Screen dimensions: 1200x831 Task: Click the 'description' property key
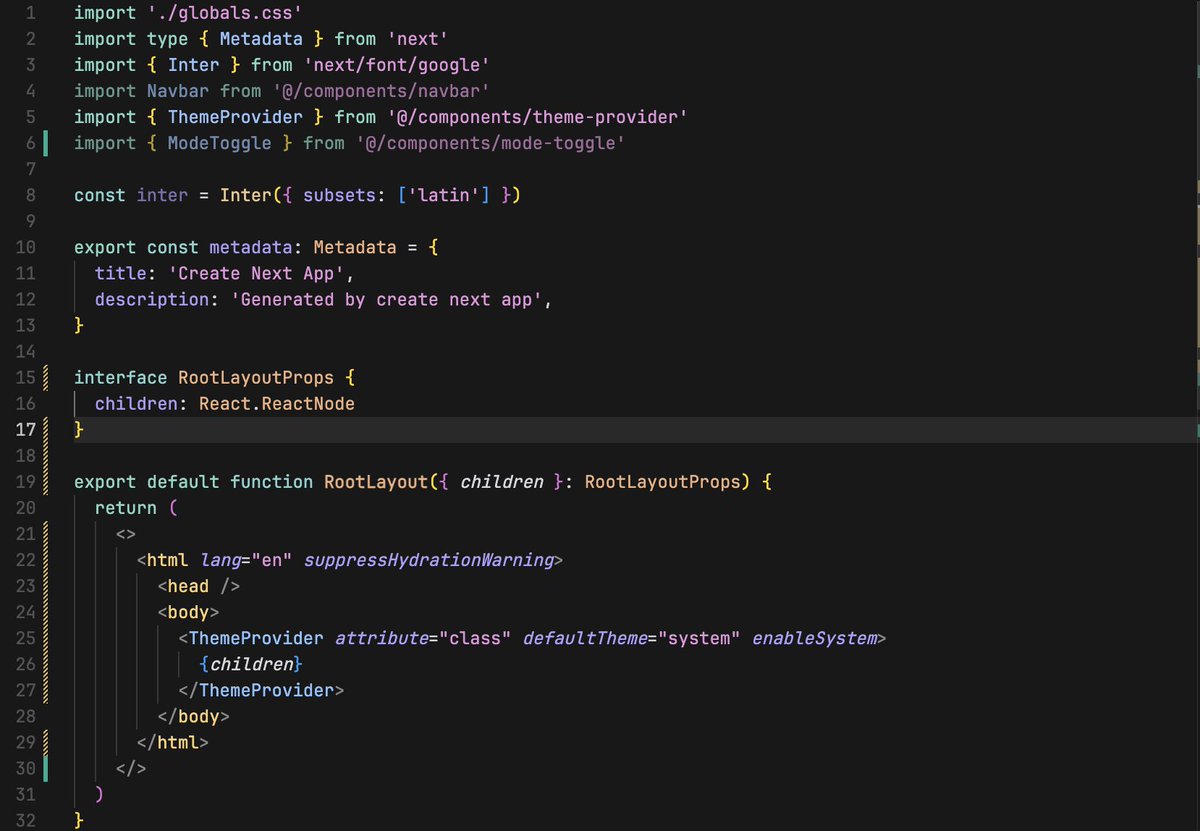click(x=152, y=299)
